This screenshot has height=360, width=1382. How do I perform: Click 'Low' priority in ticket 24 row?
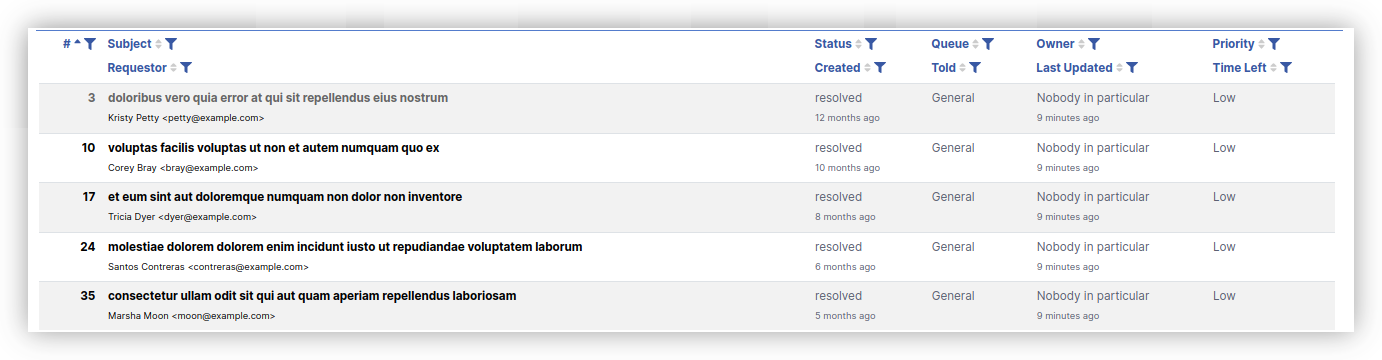pyautogui.click(x=1224, y=247)
